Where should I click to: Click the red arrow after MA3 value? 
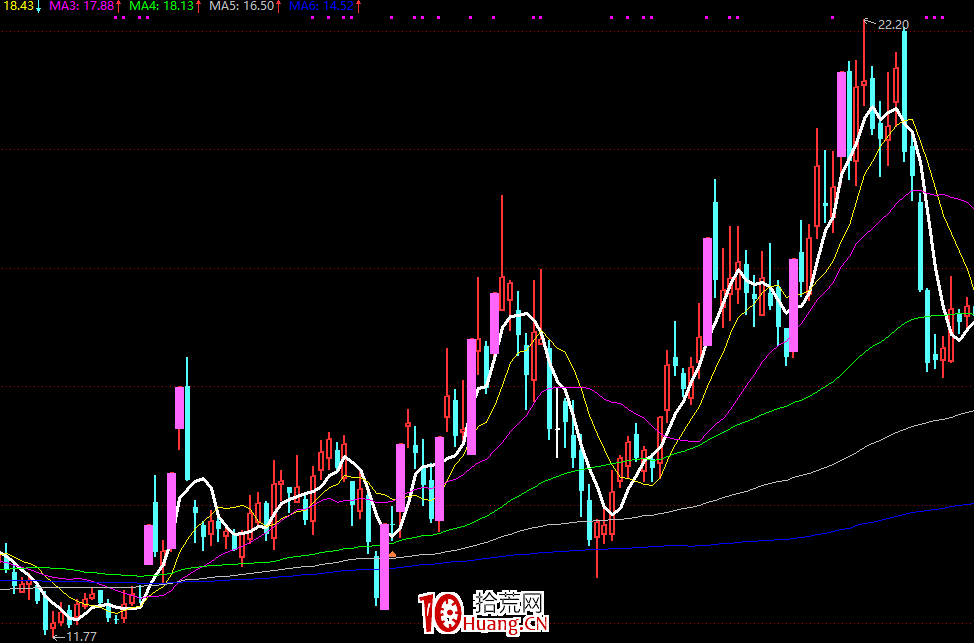[119, 6]
